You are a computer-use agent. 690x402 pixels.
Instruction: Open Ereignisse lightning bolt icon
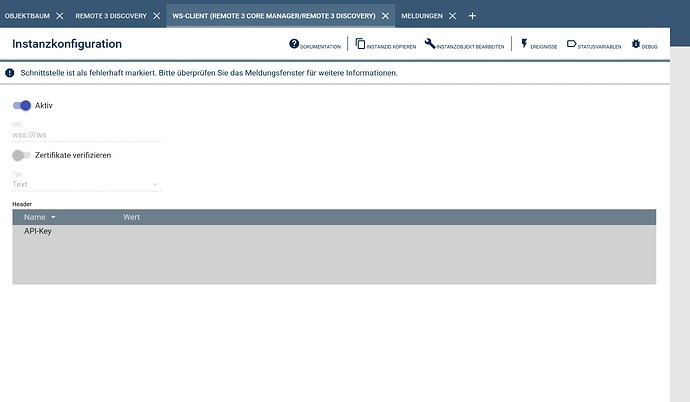pyautogui.click(x=524, y=44)
